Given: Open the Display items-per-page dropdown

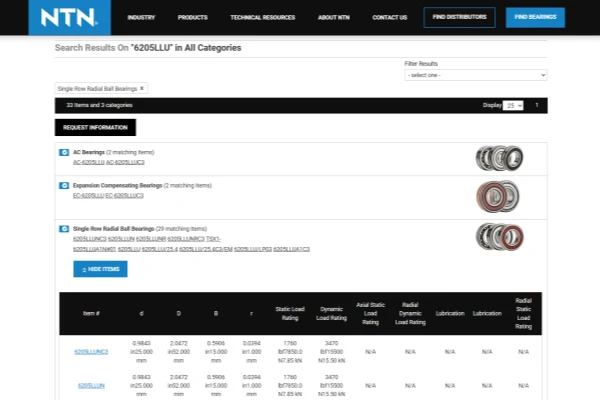Looking at the screenshot, I should 513,105.
